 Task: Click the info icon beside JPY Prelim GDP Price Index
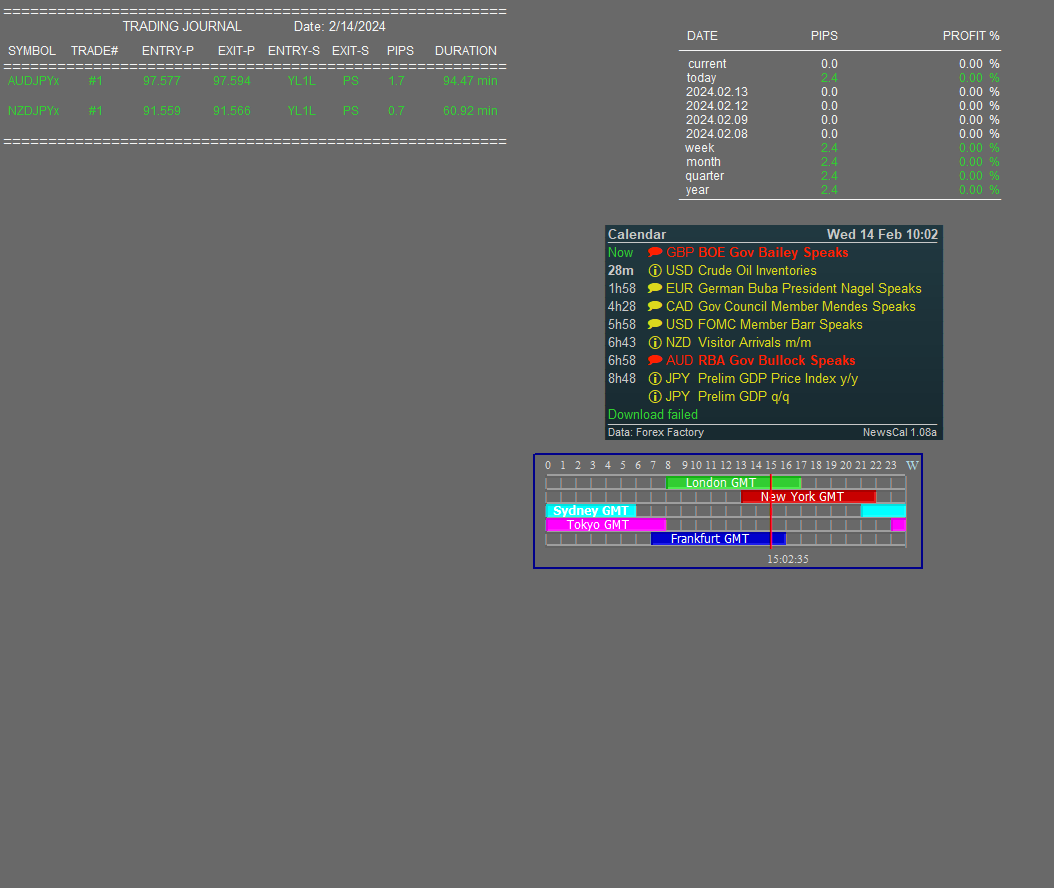(655, 379)
